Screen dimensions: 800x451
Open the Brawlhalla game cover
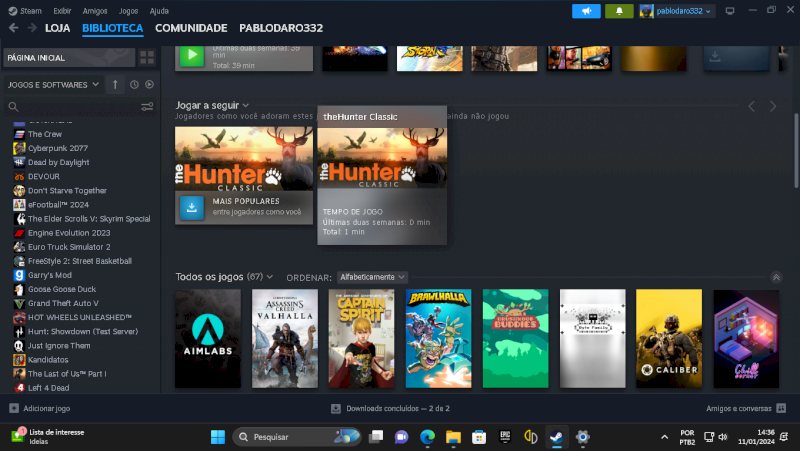(x=438, y=339)
